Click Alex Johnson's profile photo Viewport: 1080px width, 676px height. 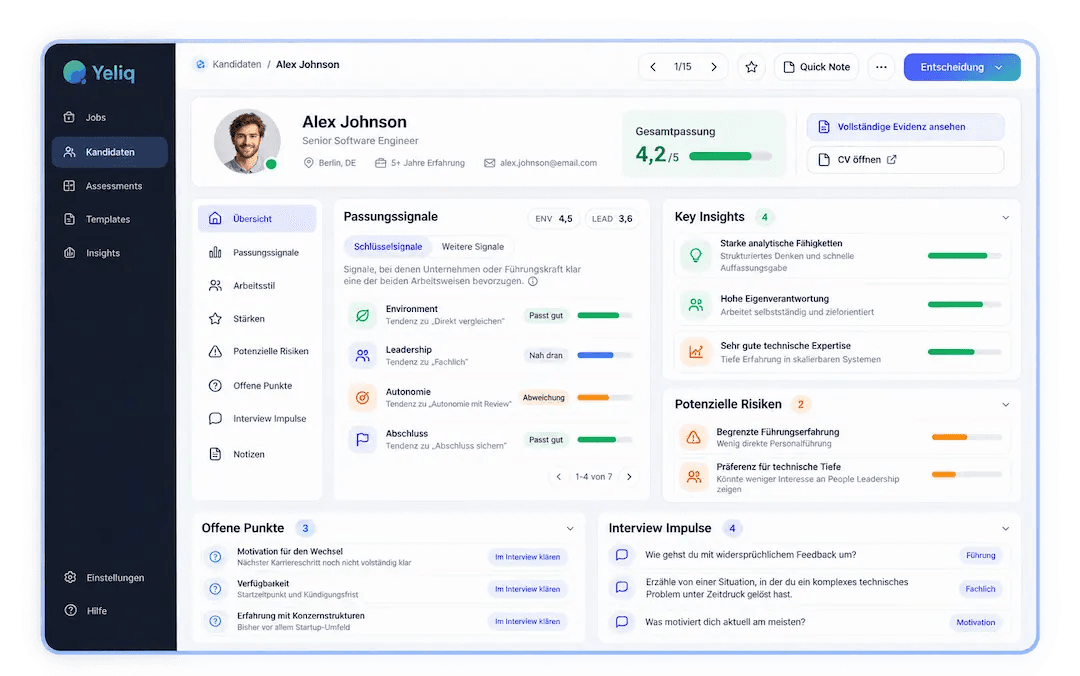(x=247, y=141)
